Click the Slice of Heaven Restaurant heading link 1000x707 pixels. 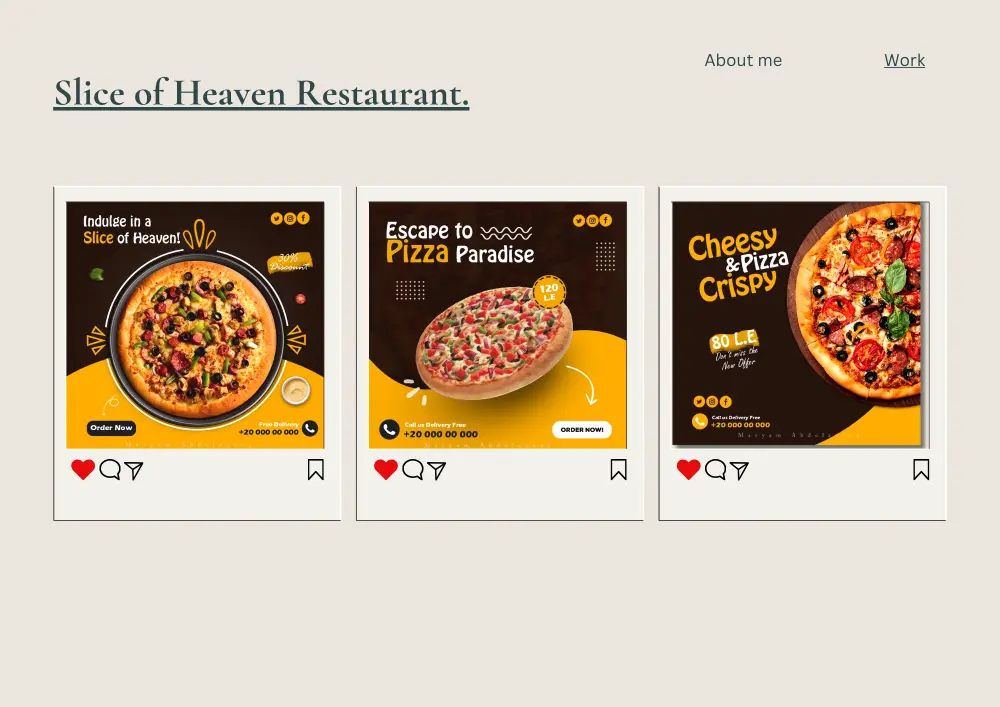tap(261, 93)
